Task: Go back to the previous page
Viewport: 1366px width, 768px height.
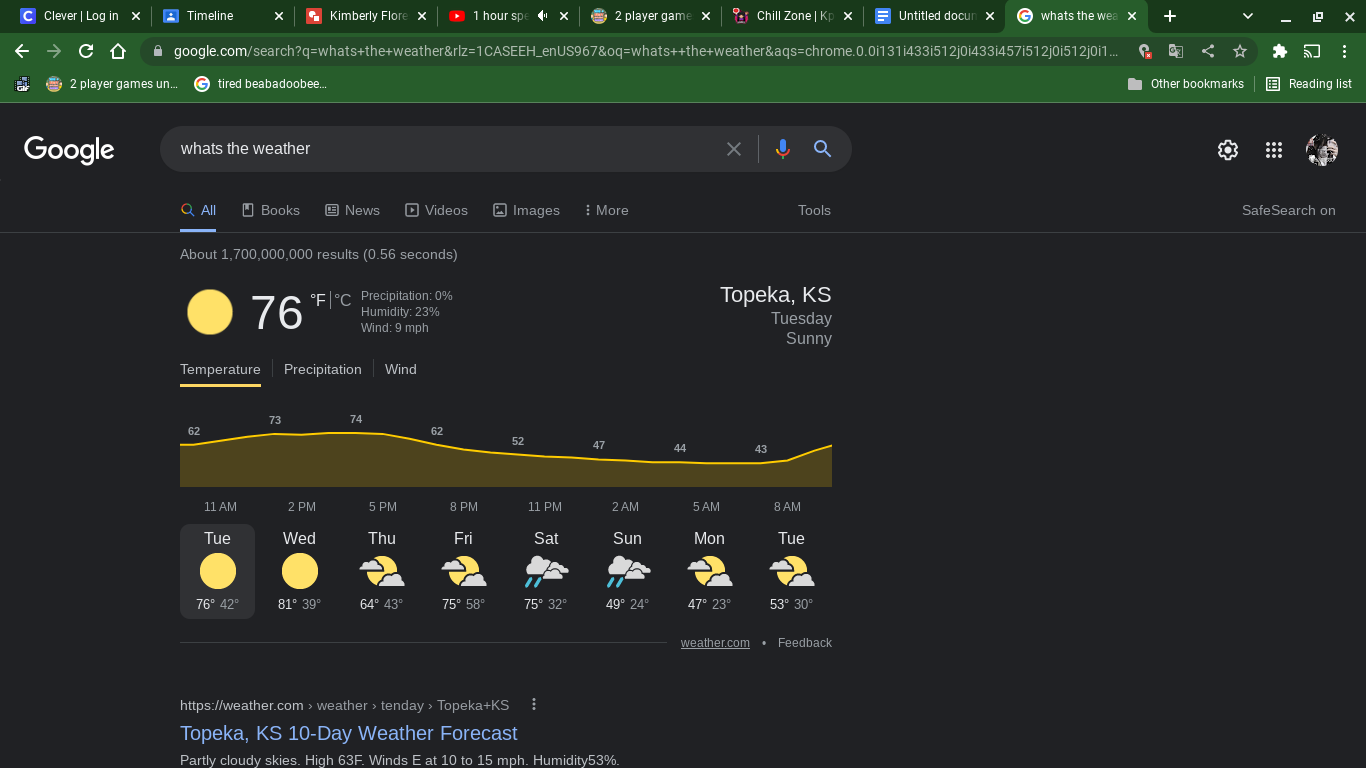Action: coord(22,51)
